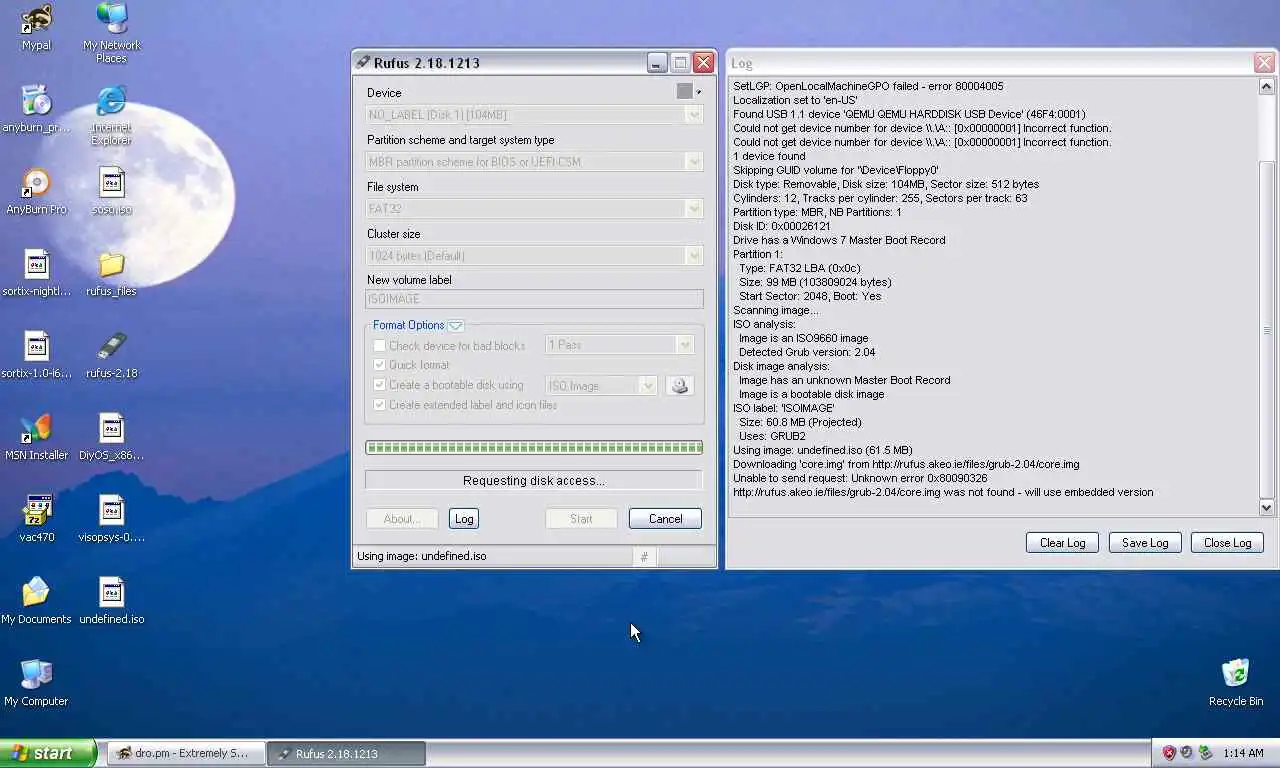The width and height of the screenshot is (1280, 768).
Task: Click the hash (#) checksum button in Rufus
Action: coord(644,557)
